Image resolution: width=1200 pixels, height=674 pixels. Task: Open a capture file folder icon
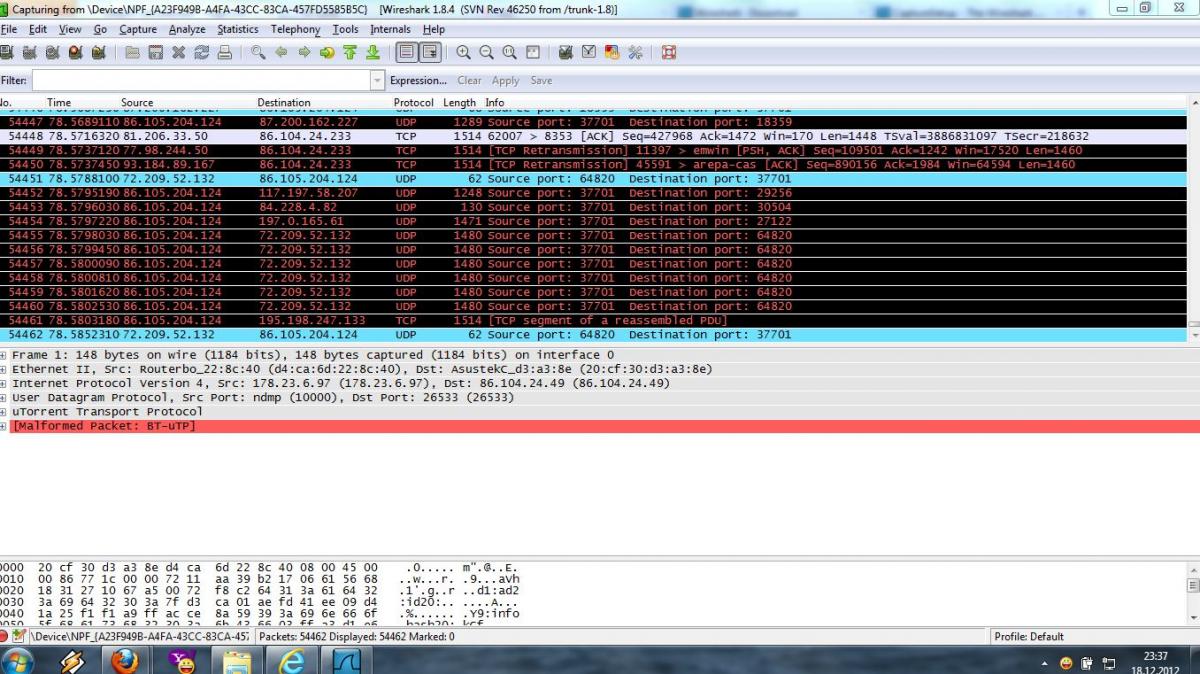pyautogui.click(x=132, y=52)
